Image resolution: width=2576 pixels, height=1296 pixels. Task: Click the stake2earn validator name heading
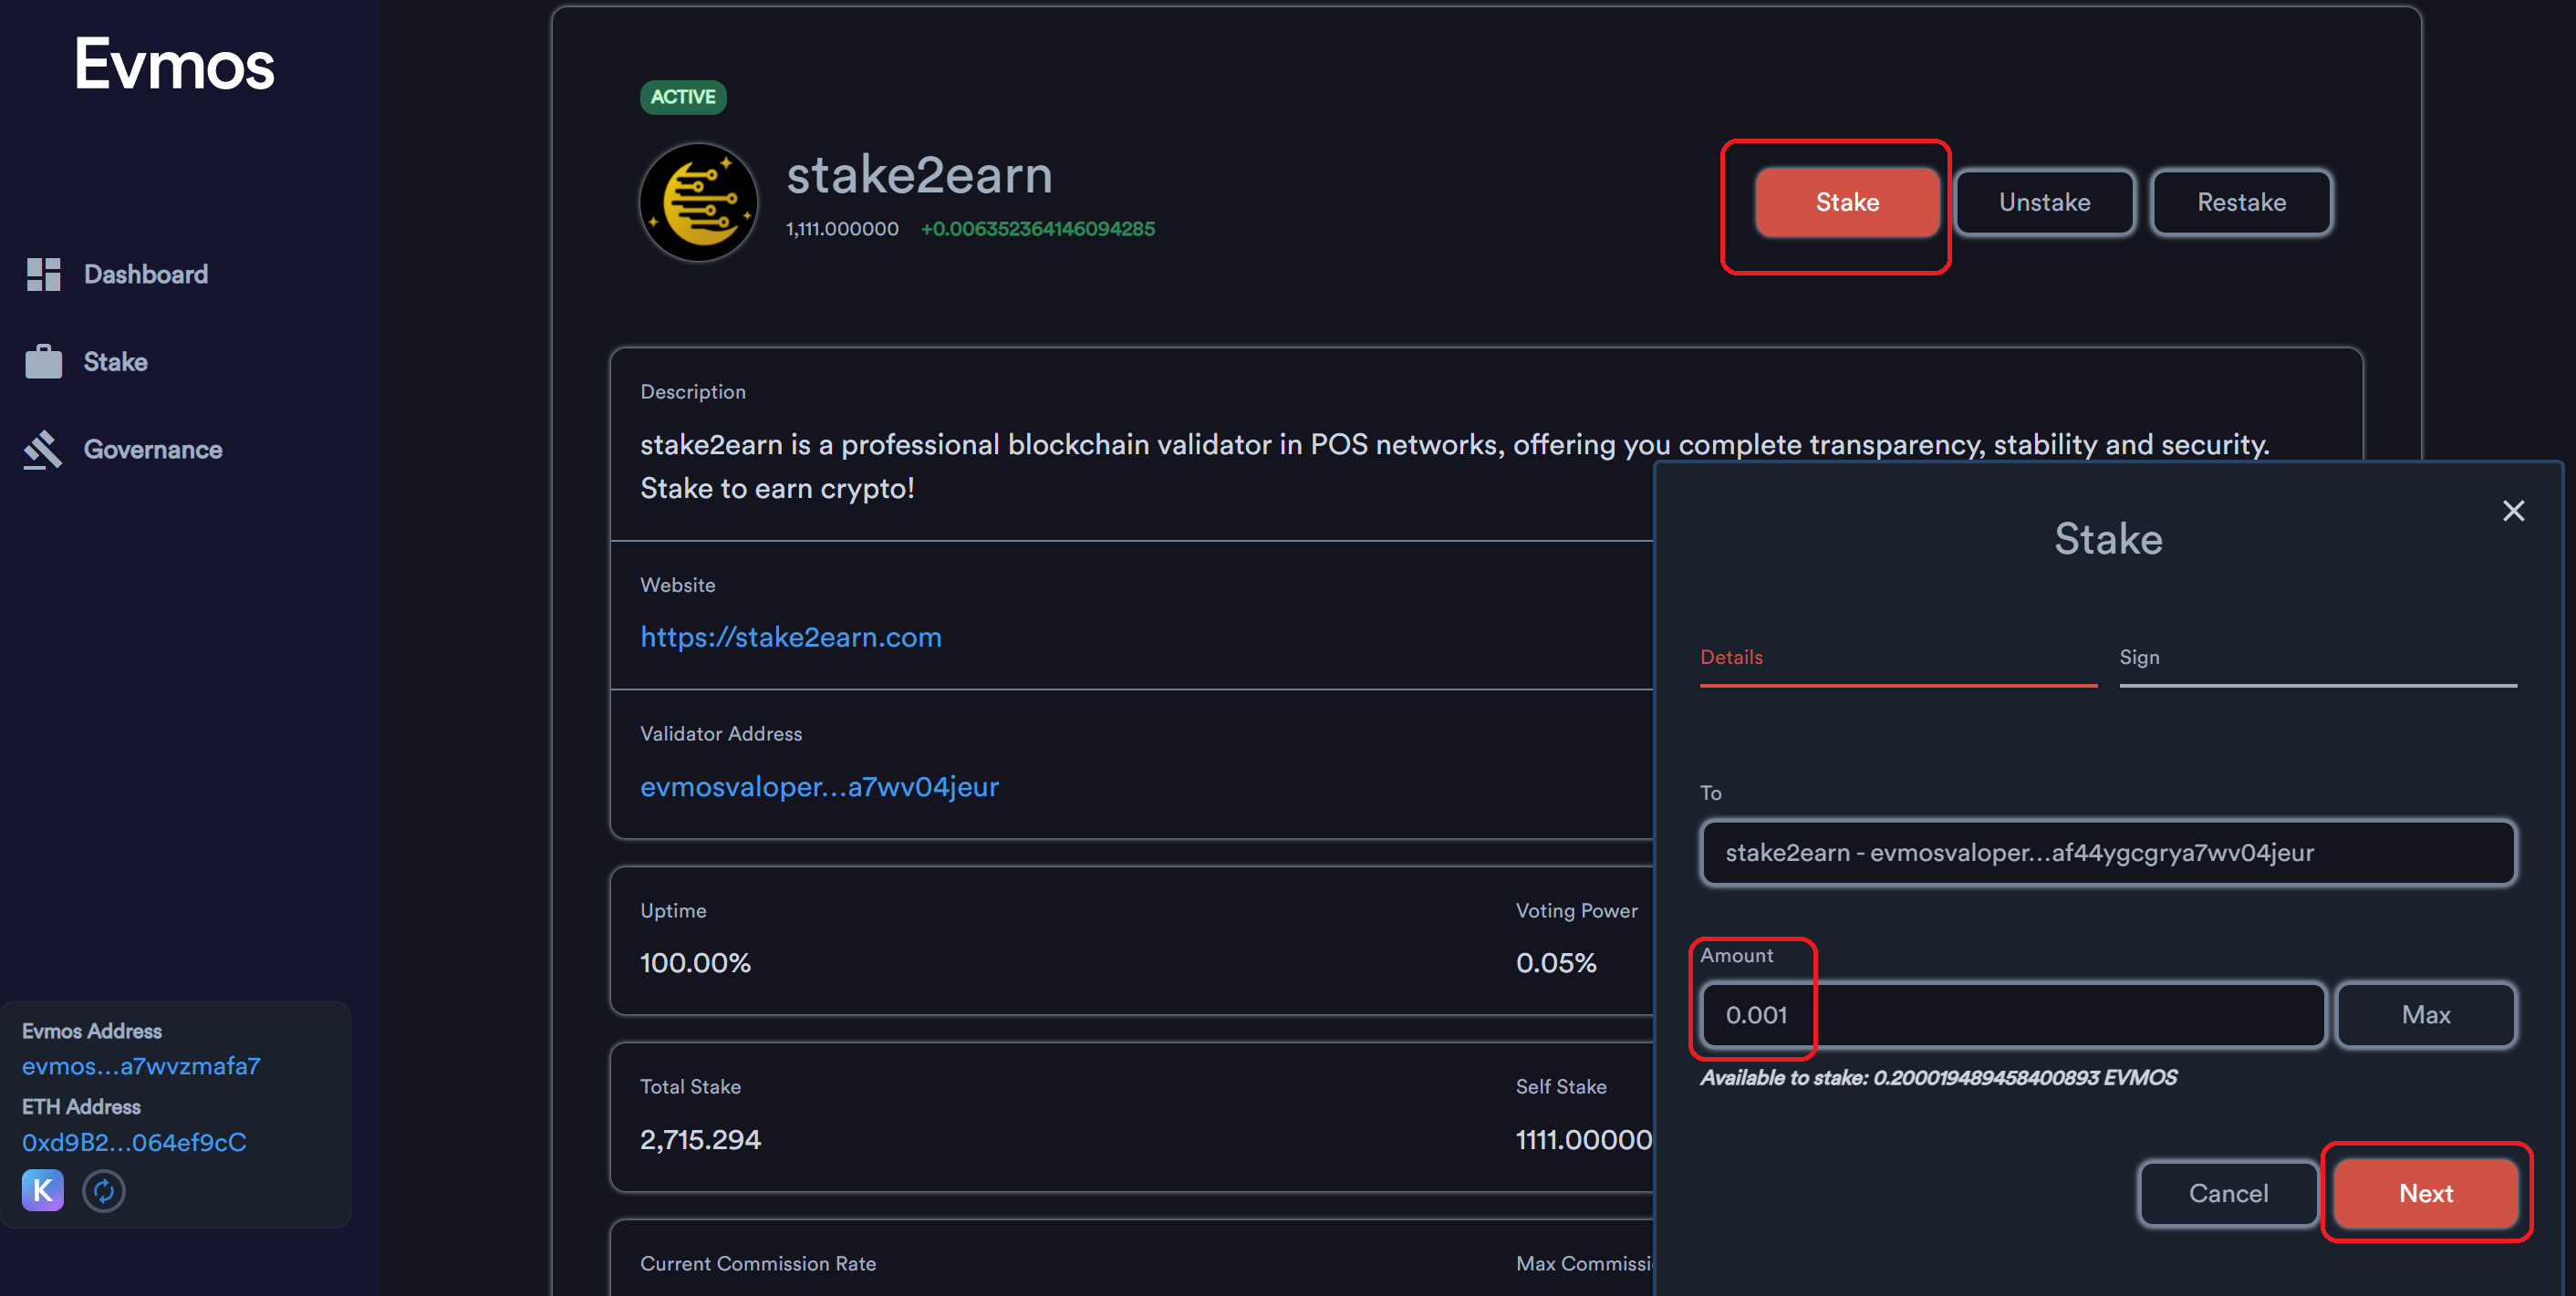(919, 175)
